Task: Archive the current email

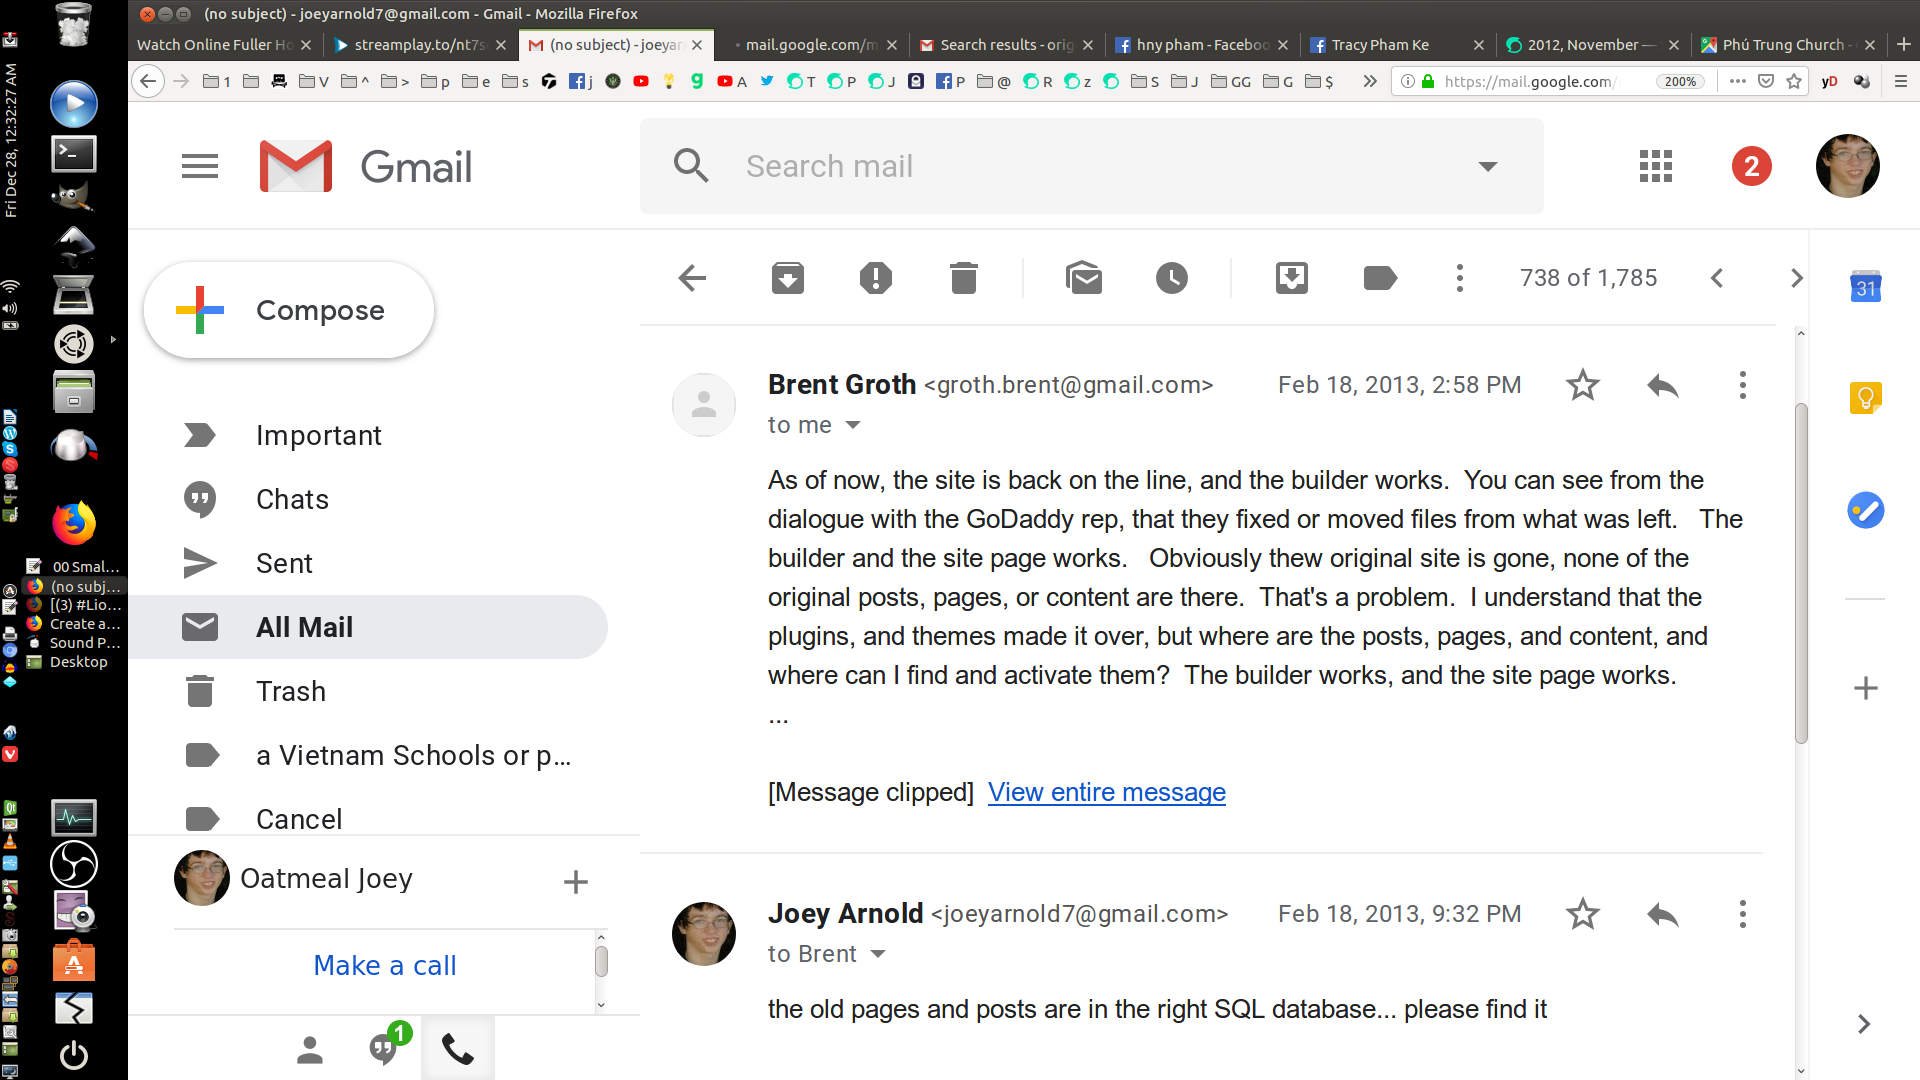Action: 788,278
